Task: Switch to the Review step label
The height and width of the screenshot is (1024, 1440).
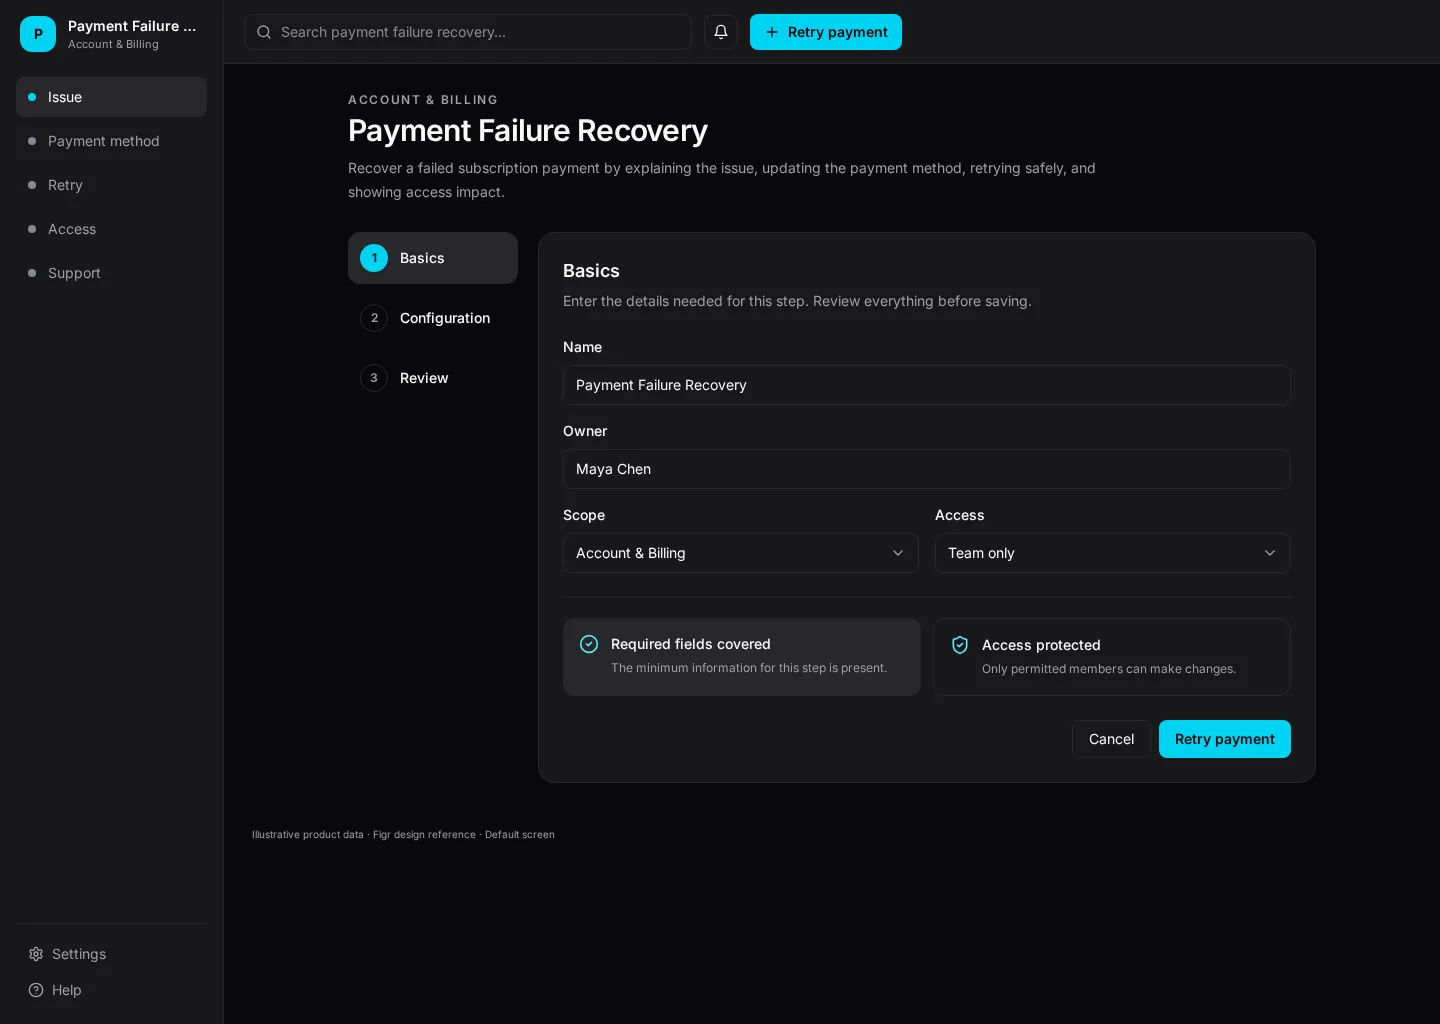Action: point(424,378)
